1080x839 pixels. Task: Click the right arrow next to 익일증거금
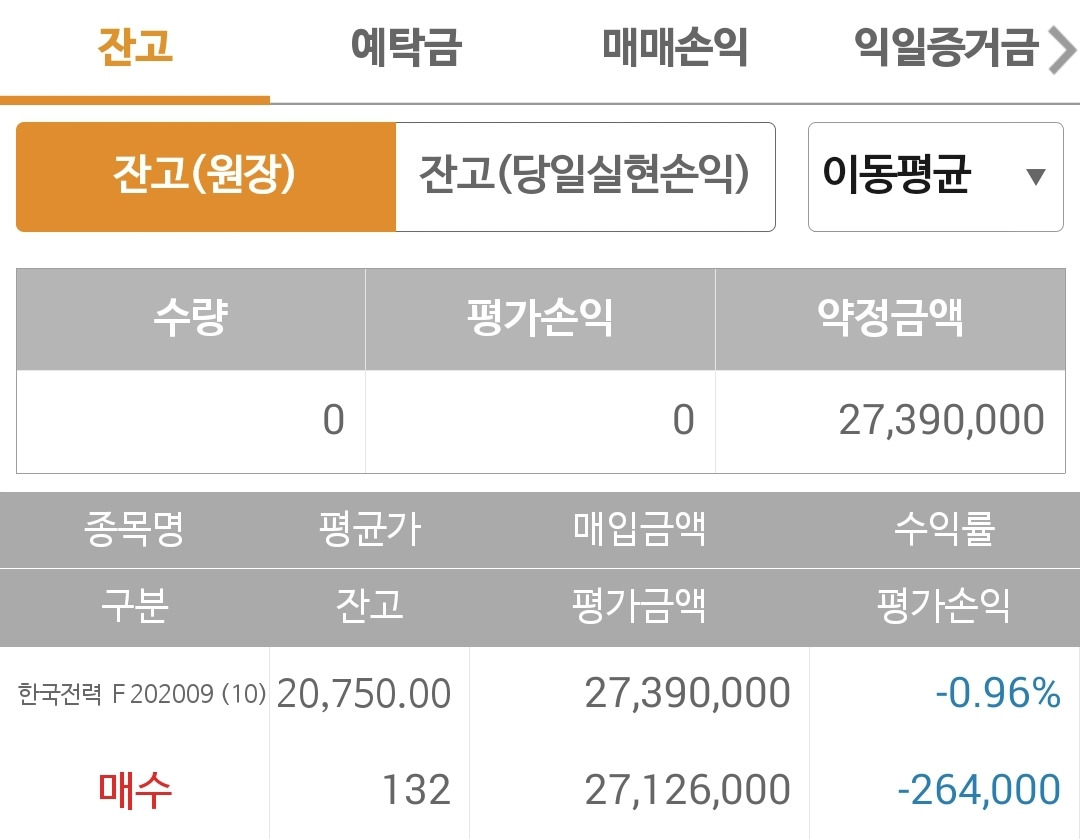click(1063, 50)
